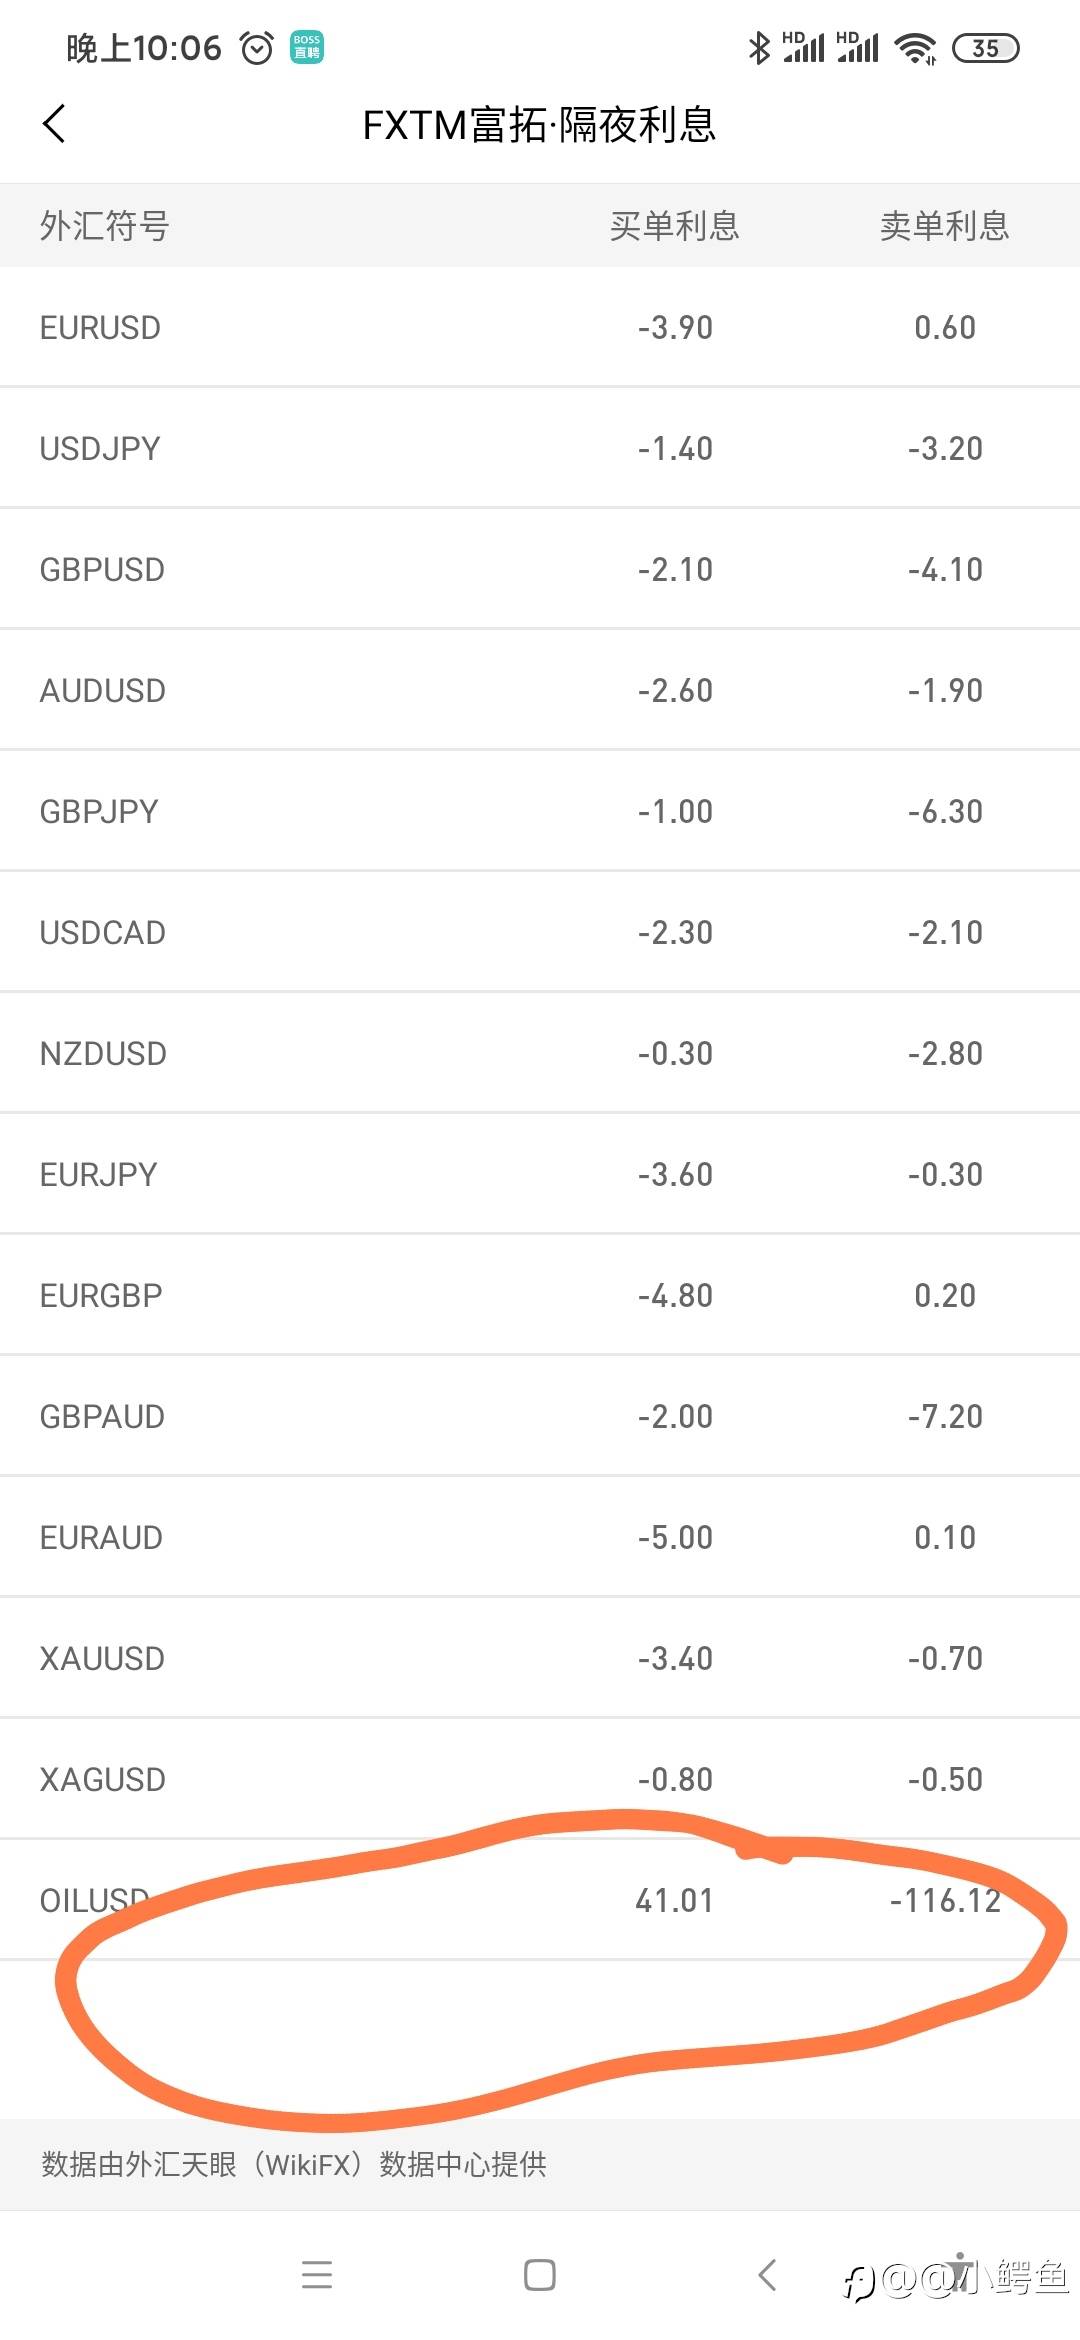Tap the 卖单利息 column header
Viewport: 1080px width, 2340px height.
[945, 226]
